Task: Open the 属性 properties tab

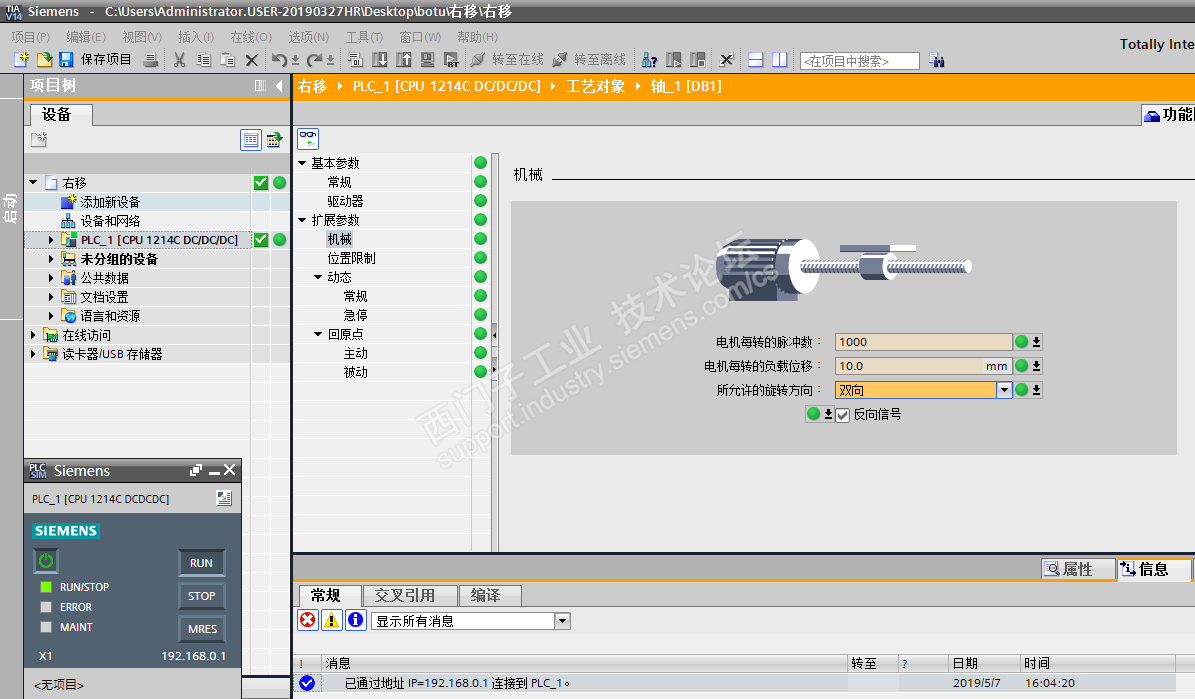Action: 1077,569
